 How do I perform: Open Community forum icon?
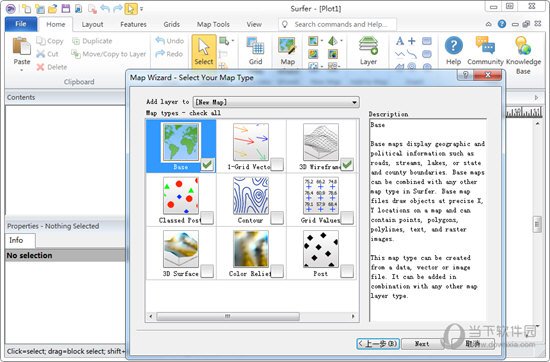coord(485,46)
